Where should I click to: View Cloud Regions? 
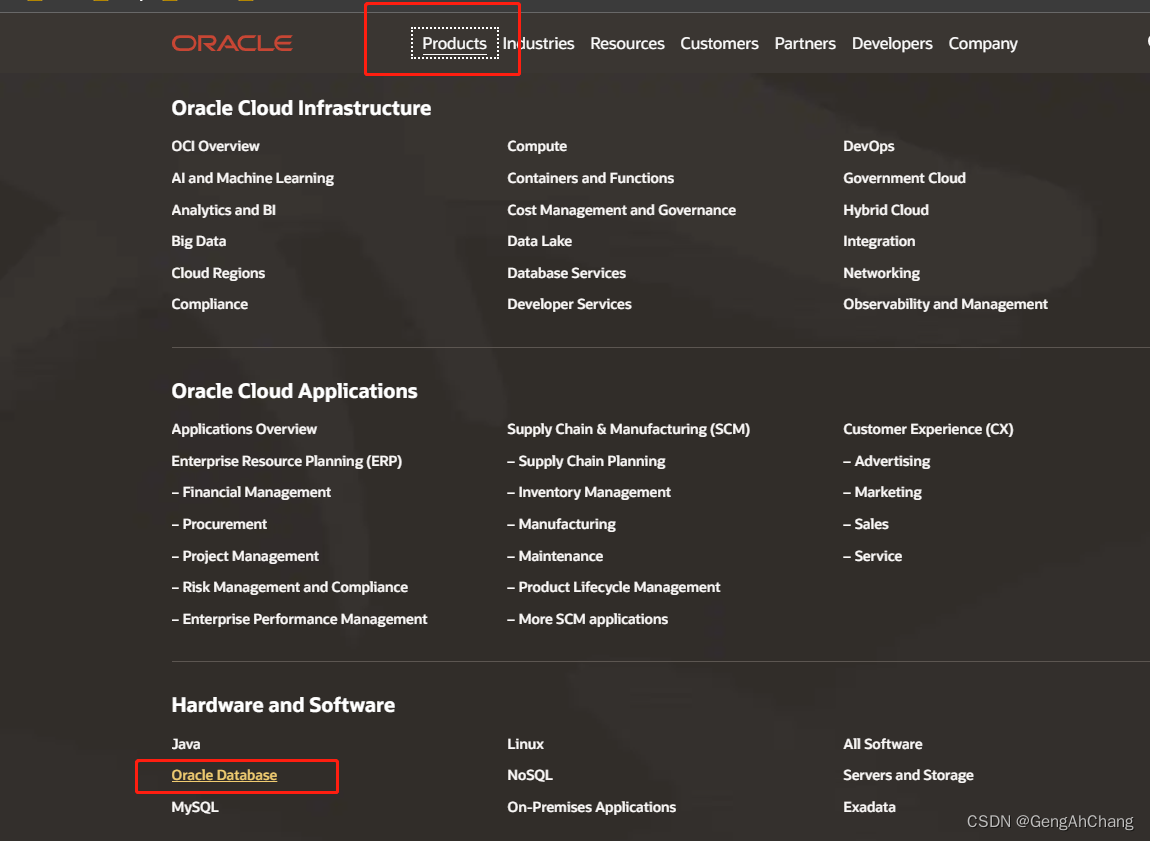click(x=218, y=273)
